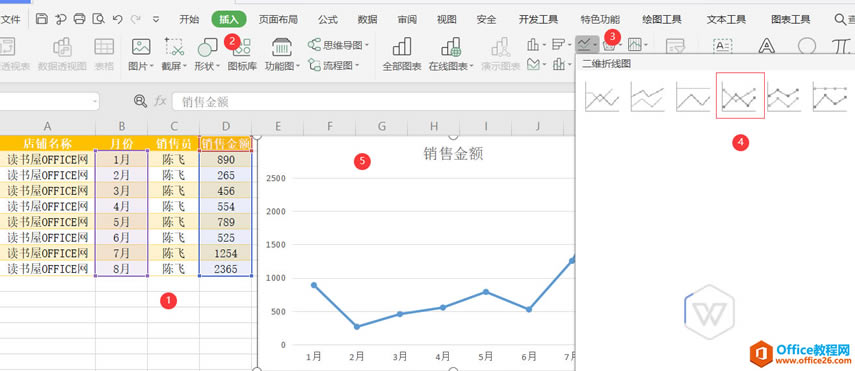Select the column D header
The width and height of the screenshot is (855, 371).
[x=226, y=127]
